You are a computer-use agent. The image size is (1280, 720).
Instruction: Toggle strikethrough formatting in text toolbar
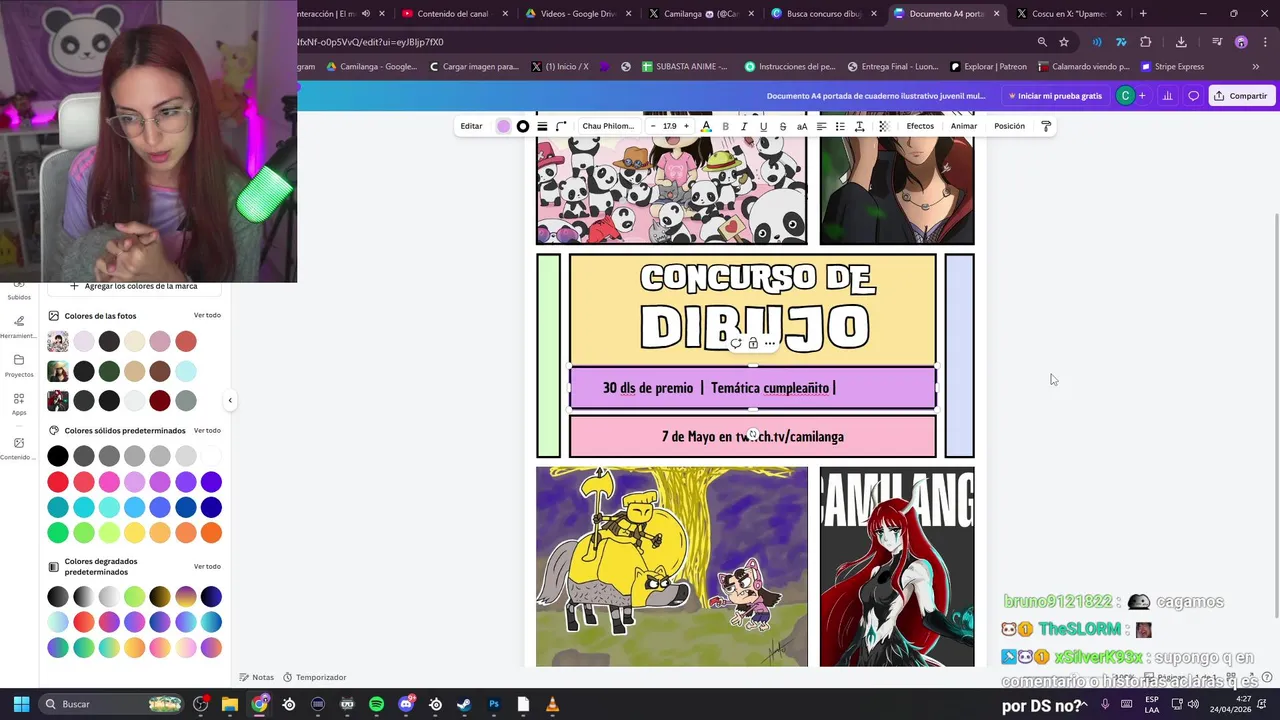click(782, 126)
